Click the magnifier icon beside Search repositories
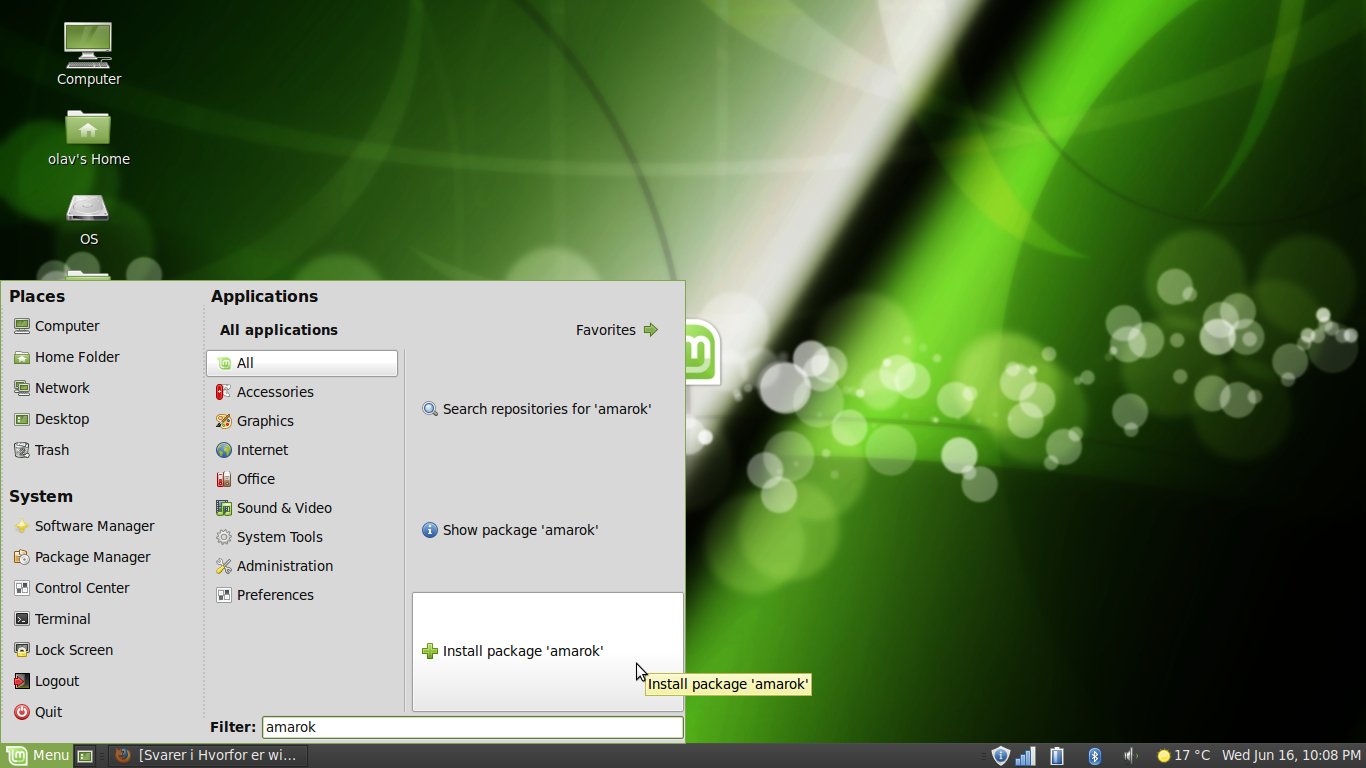 coord(430,409)
